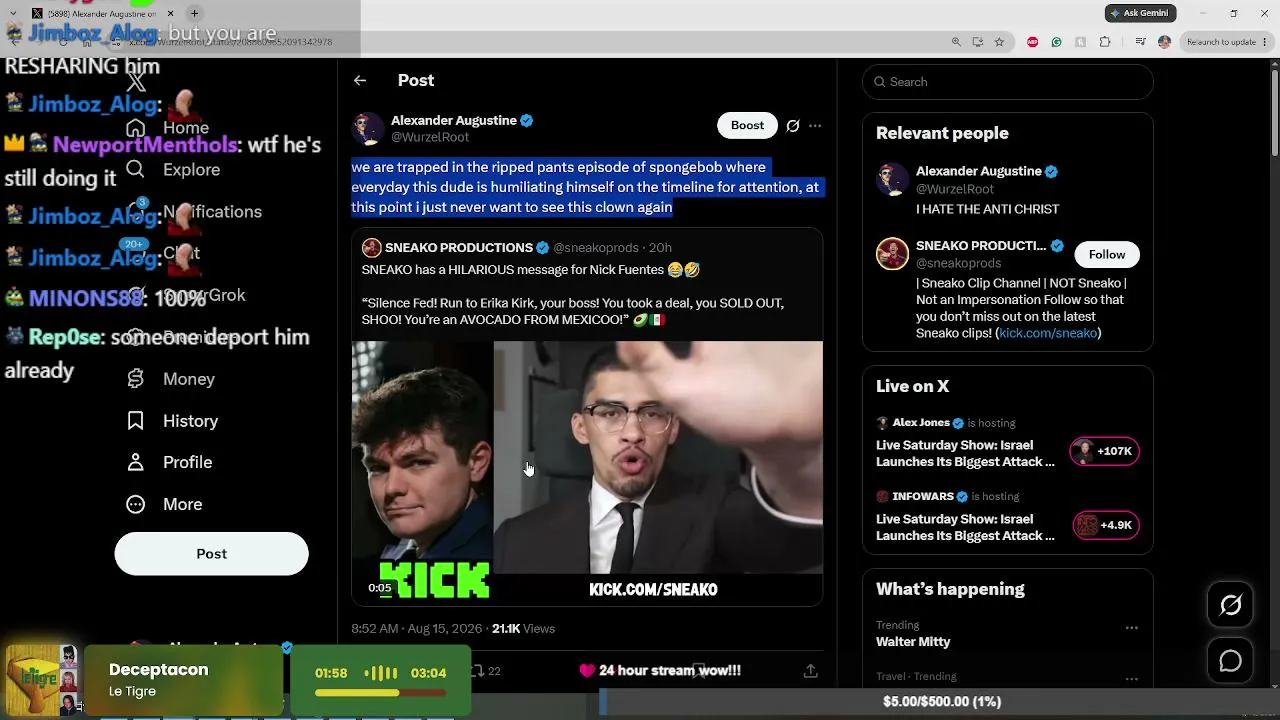This screenshot has height=720, width=1280.
Task: Open options for the Travel trending item
Action: (x=1131, y=678)
